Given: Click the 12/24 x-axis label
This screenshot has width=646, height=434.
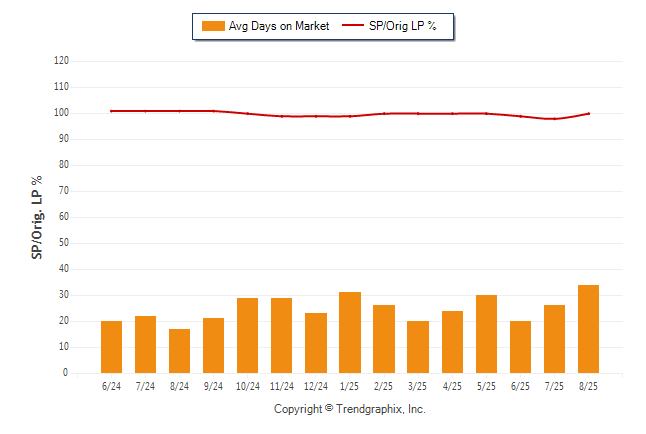Looking at the screenshot, I should [316, 386].
